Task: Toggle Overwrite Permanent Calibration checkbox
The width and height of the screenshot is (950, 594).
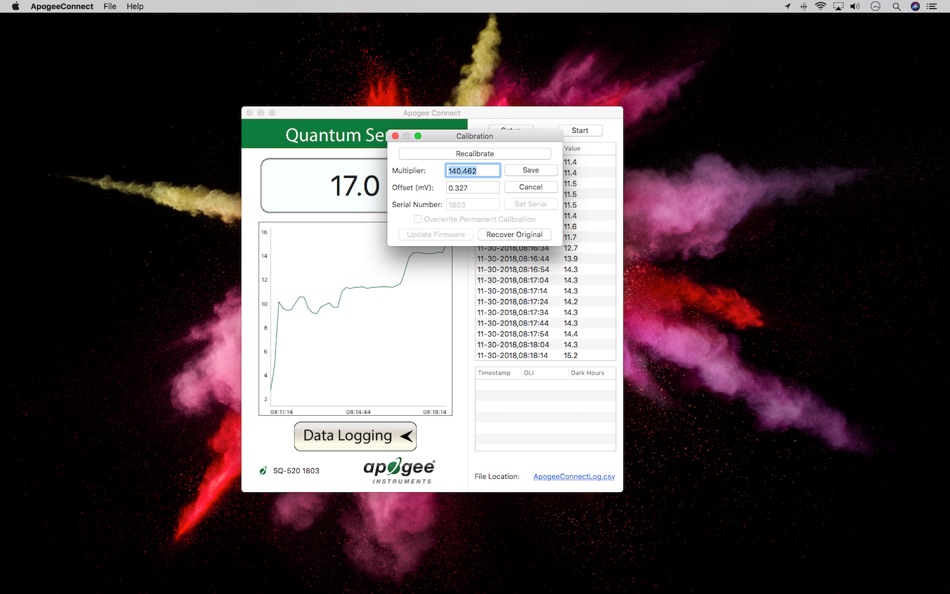Action: click(417, 219)
